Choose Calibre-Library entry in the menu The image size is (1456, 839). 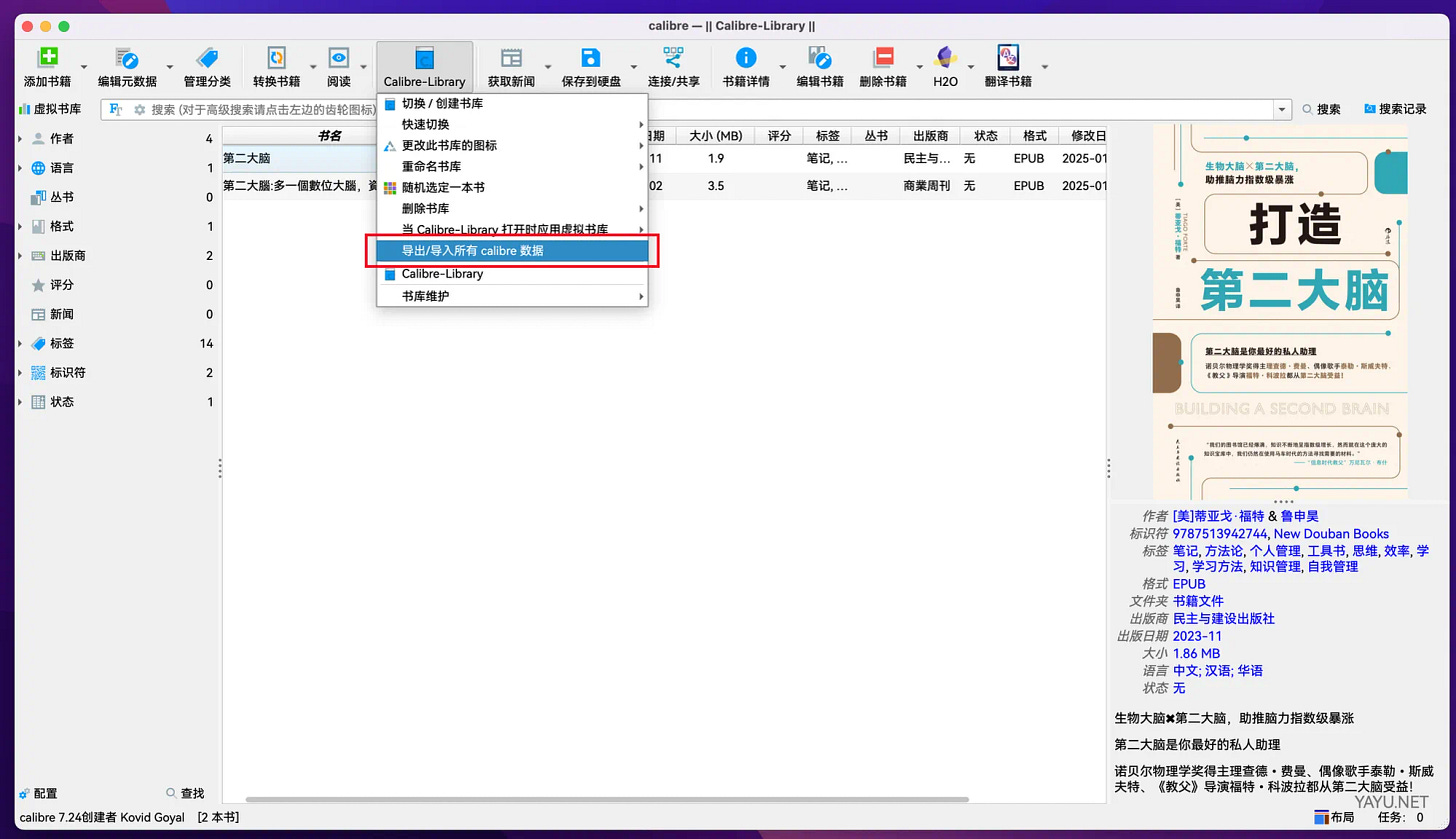click(512, 274)
